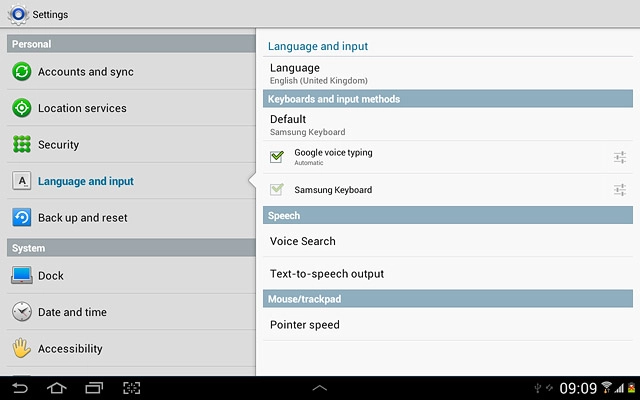
Task: Open the Dock settings icon
Action: tap(21, 276)
